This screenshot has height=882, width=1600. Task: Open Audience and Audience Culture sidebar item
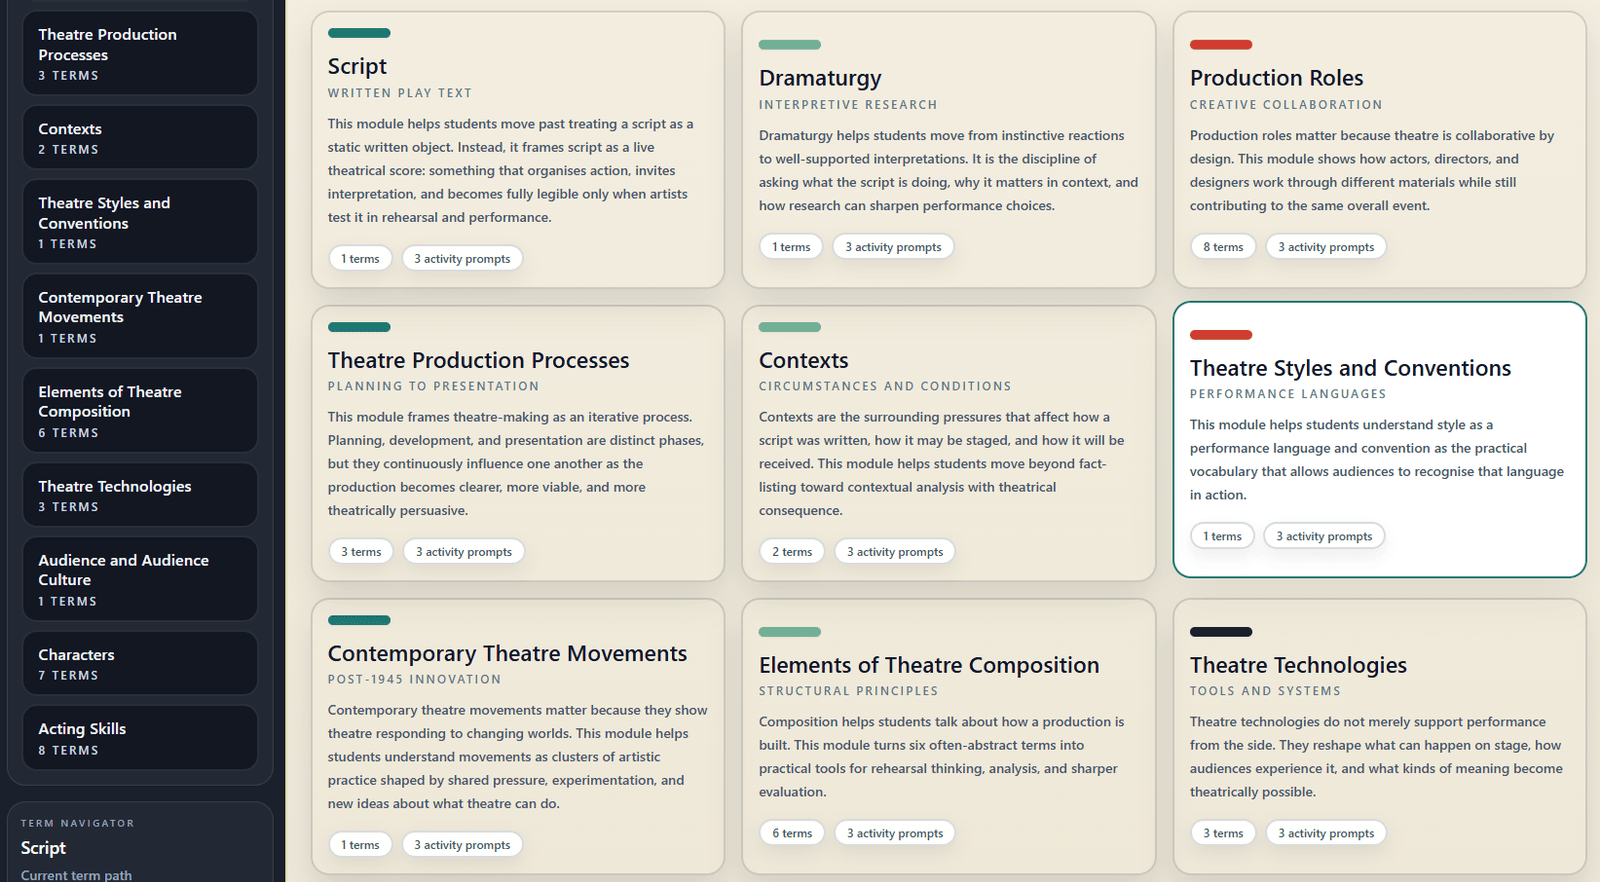point(140,579)
